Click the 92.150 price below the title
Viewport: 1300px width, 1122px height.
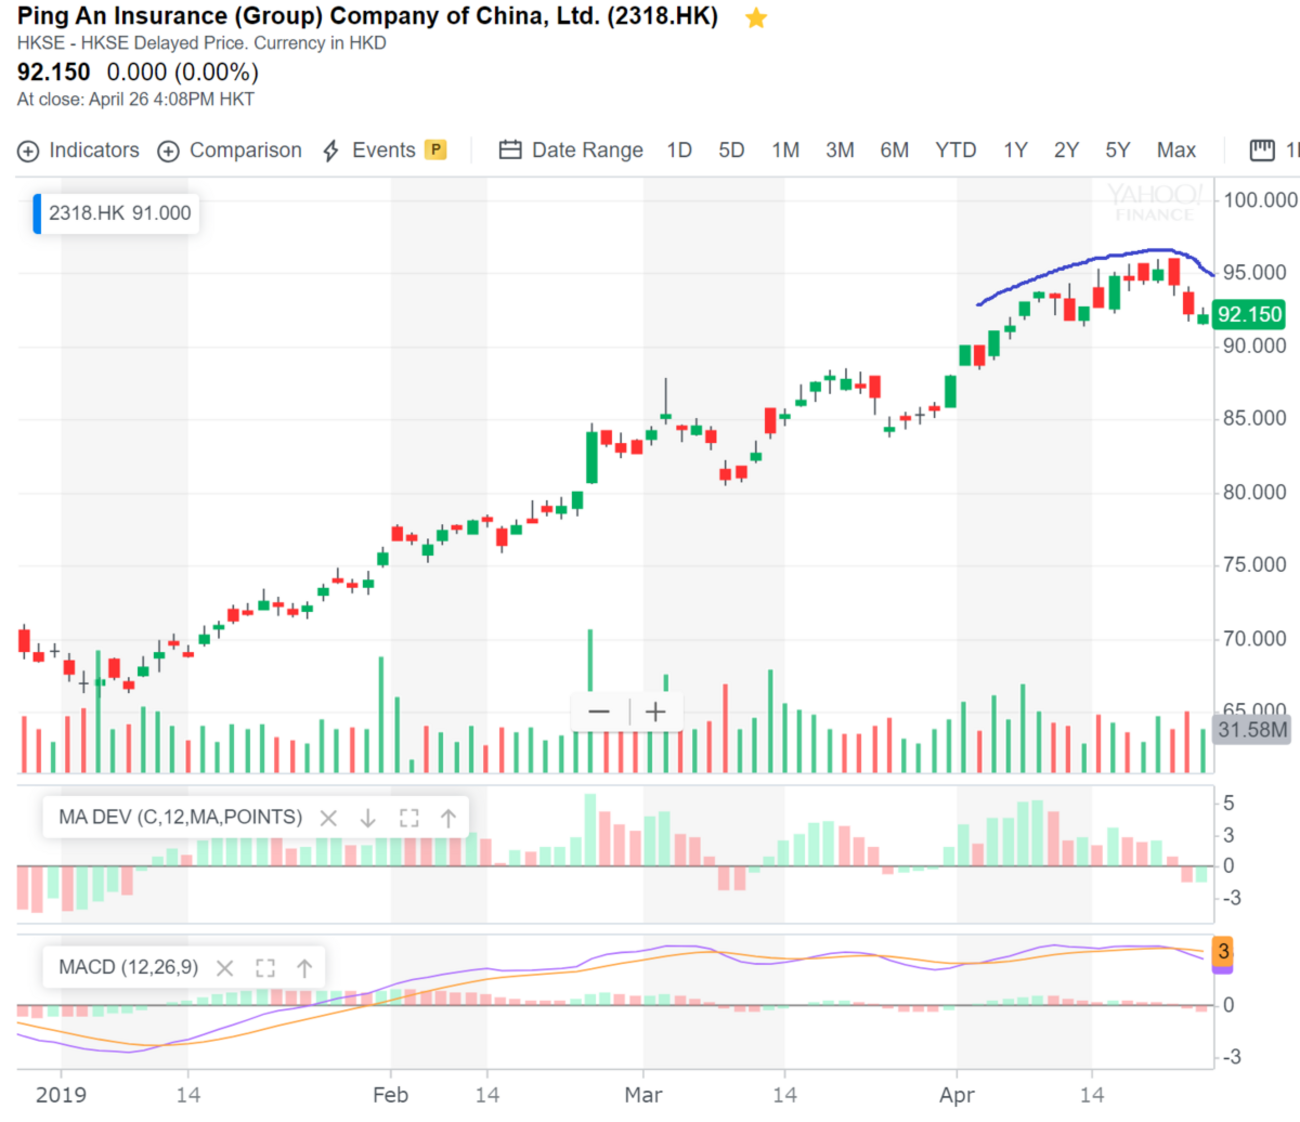point(53,72)
